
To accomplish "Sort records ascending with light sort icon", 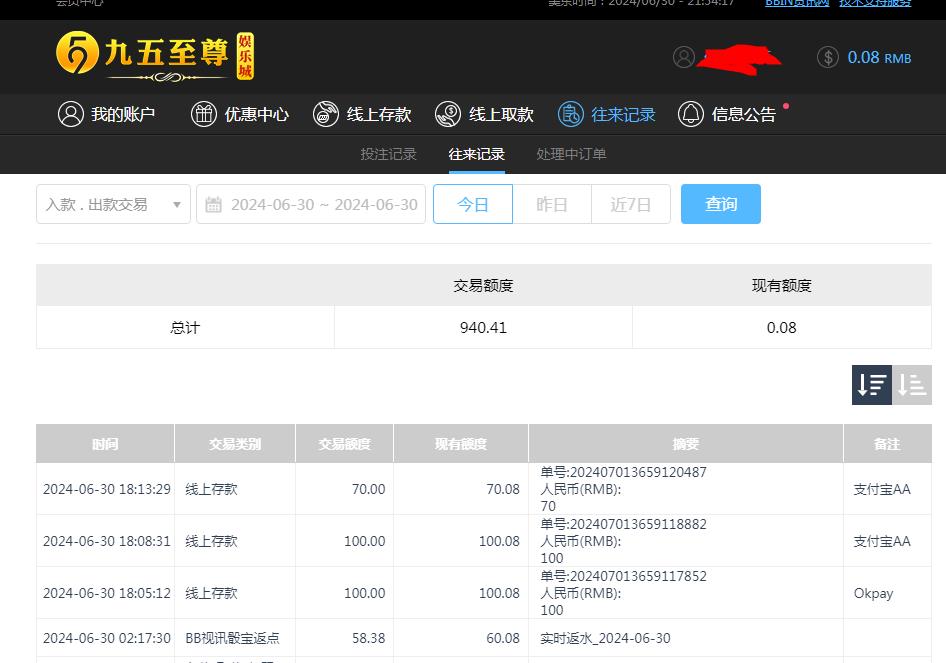I will coord(911,384).
